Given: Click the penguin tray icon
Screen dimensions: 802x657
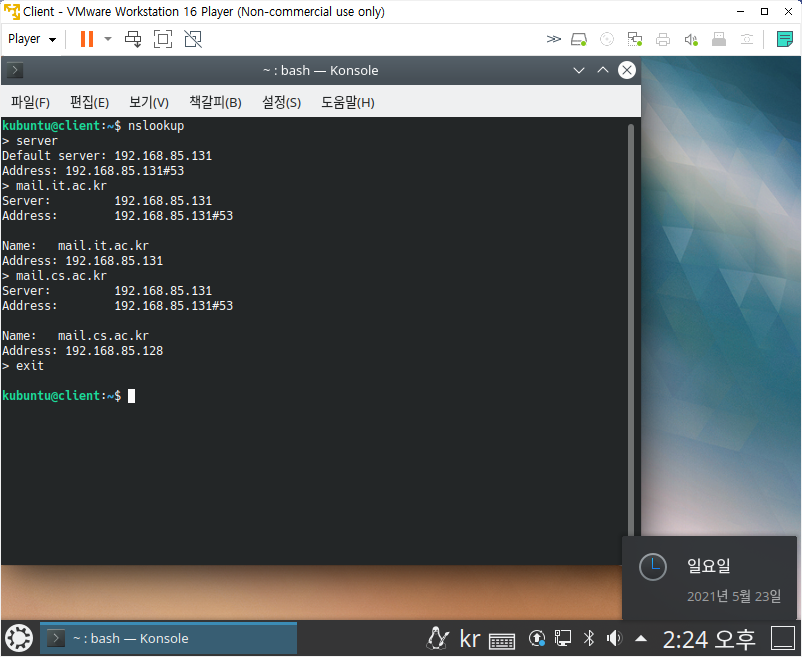Looking at the screenshot, I should click(438, 639).
